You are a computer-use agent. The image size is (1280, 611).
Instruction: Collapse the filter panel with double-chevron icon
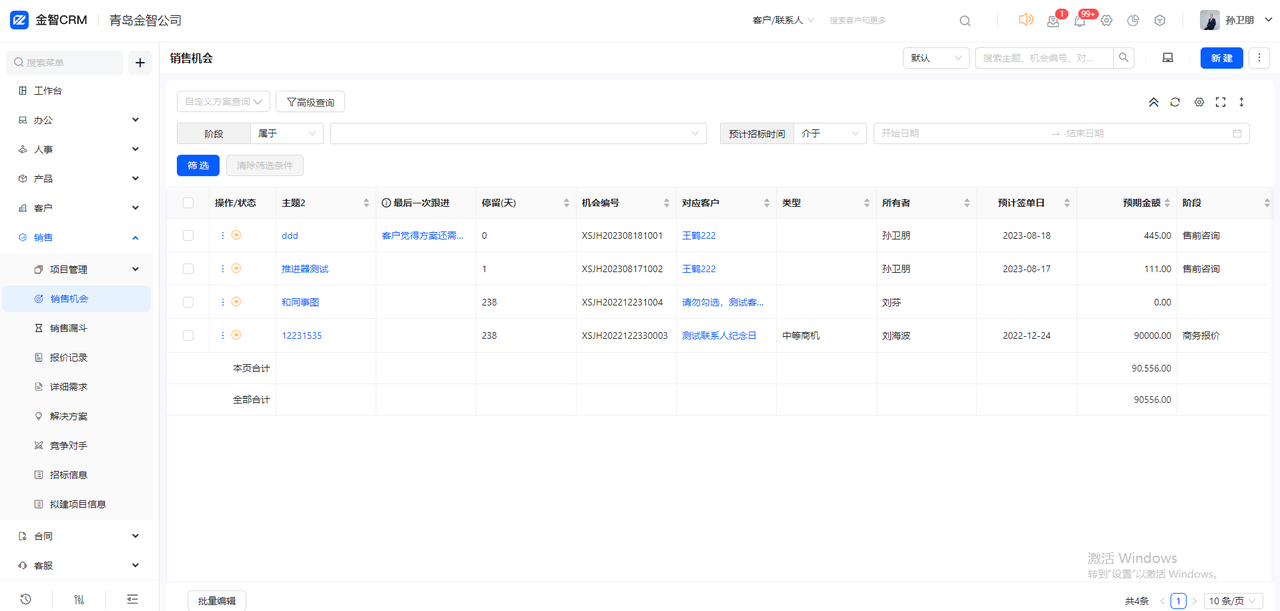click(x=1153, y=102)
